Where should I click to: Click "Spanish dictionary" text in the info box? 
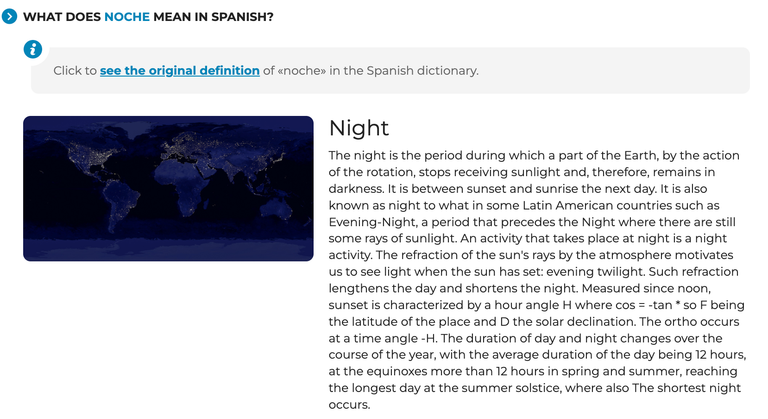coord(422,71)
